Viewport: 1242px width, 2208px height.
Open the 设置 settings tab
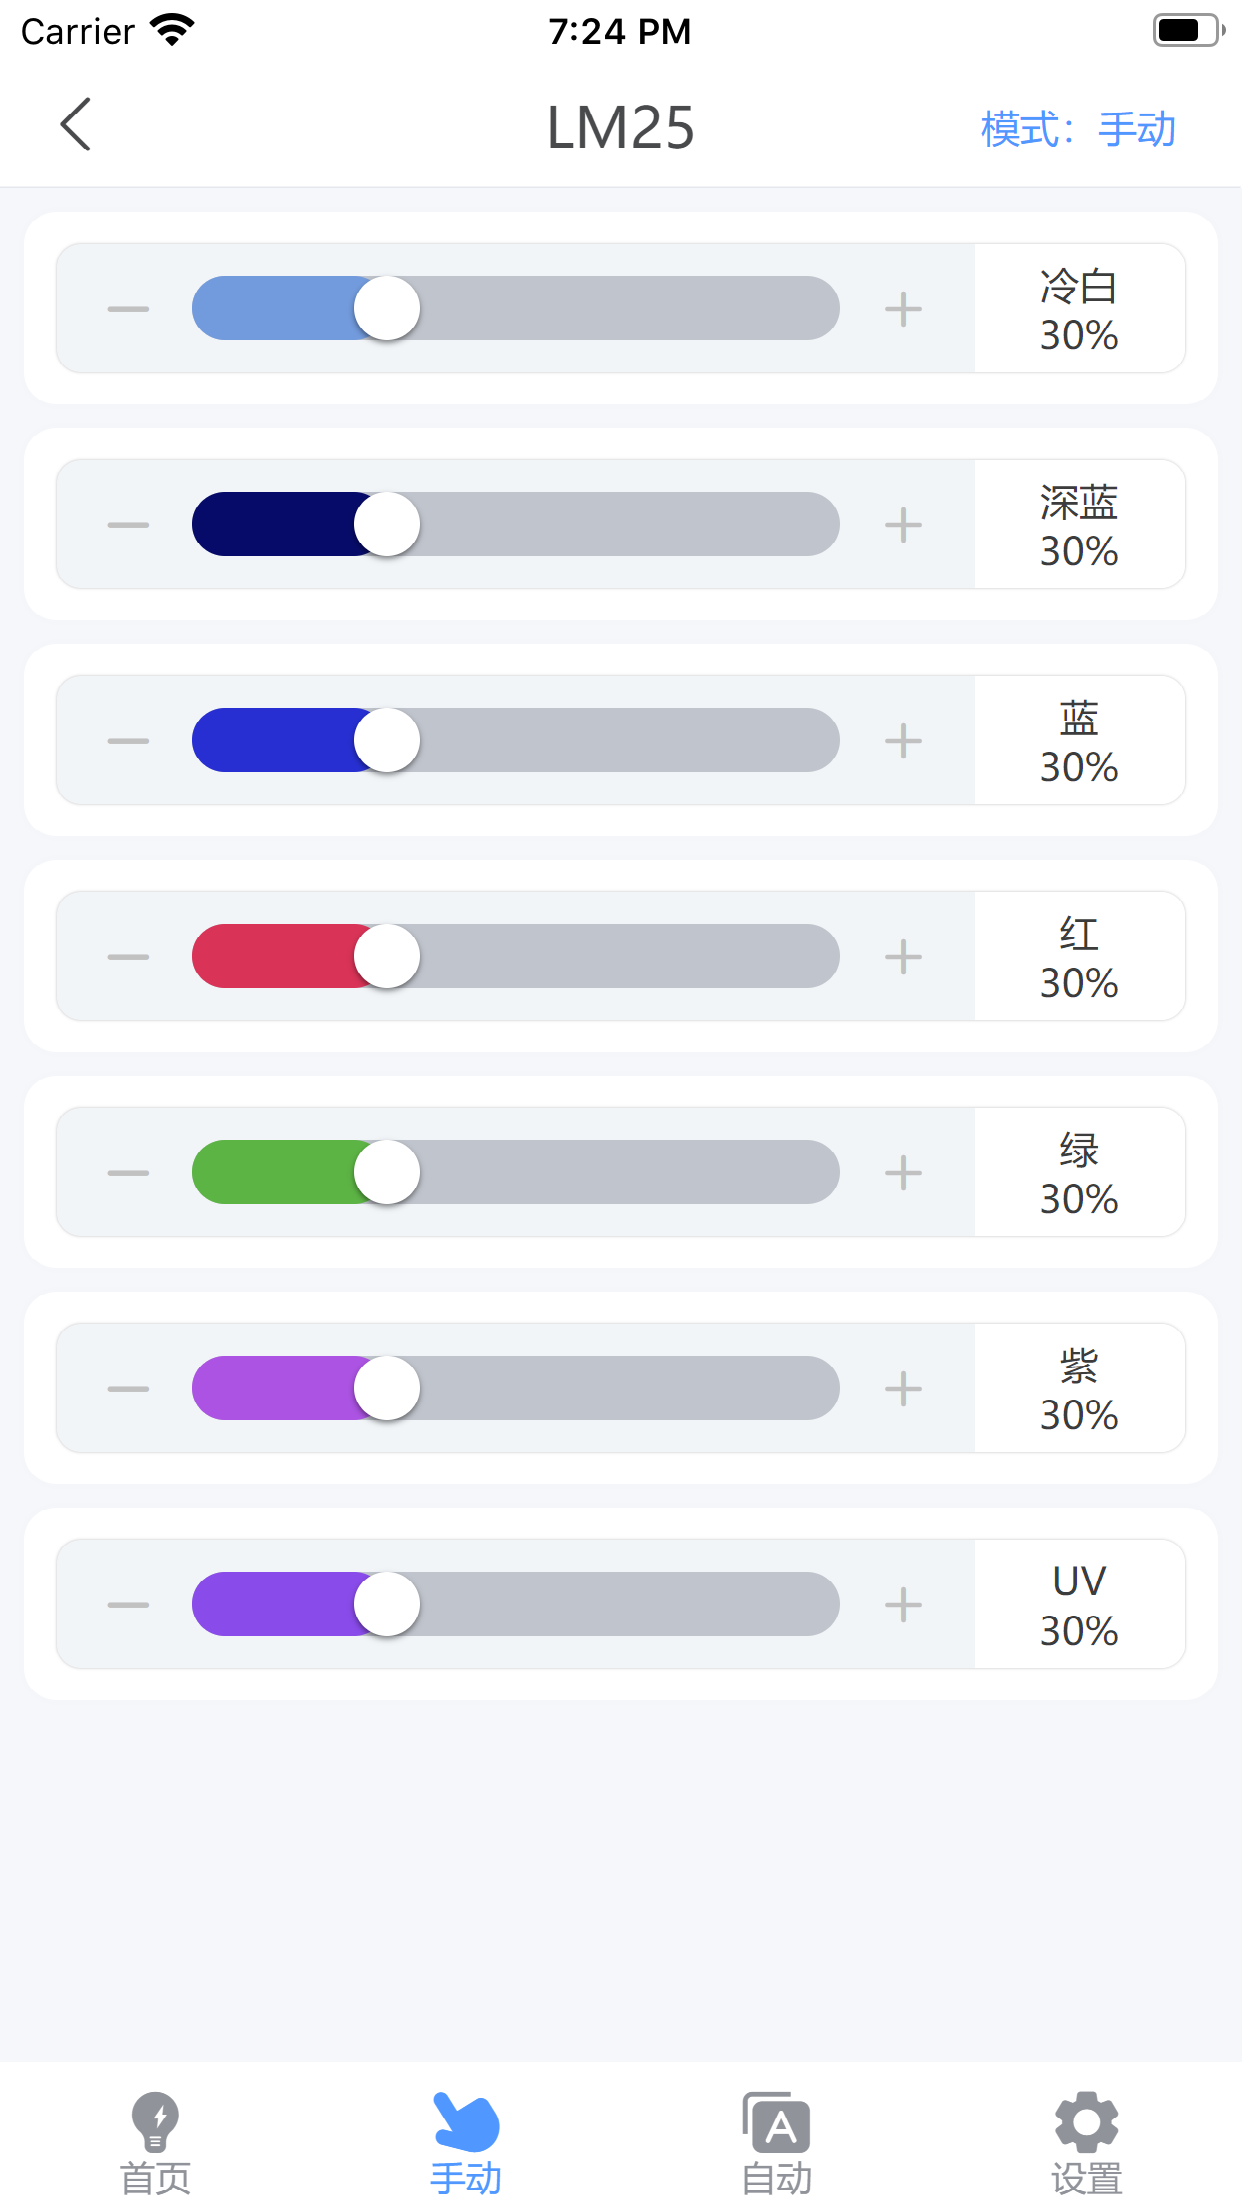[1086, 2143]
